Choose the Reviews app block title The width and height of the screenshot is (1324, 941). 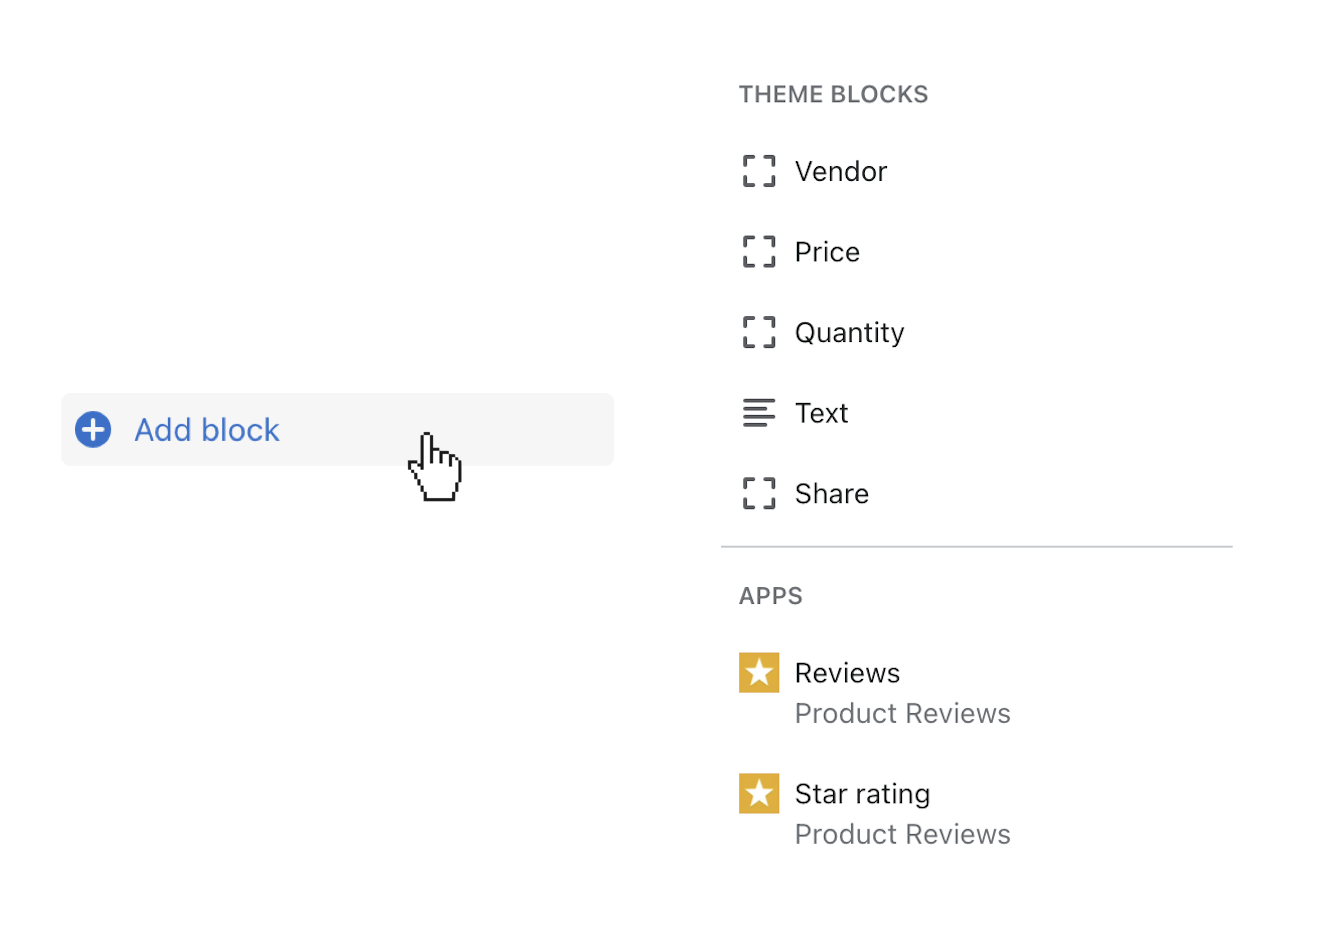pos(847,673)
